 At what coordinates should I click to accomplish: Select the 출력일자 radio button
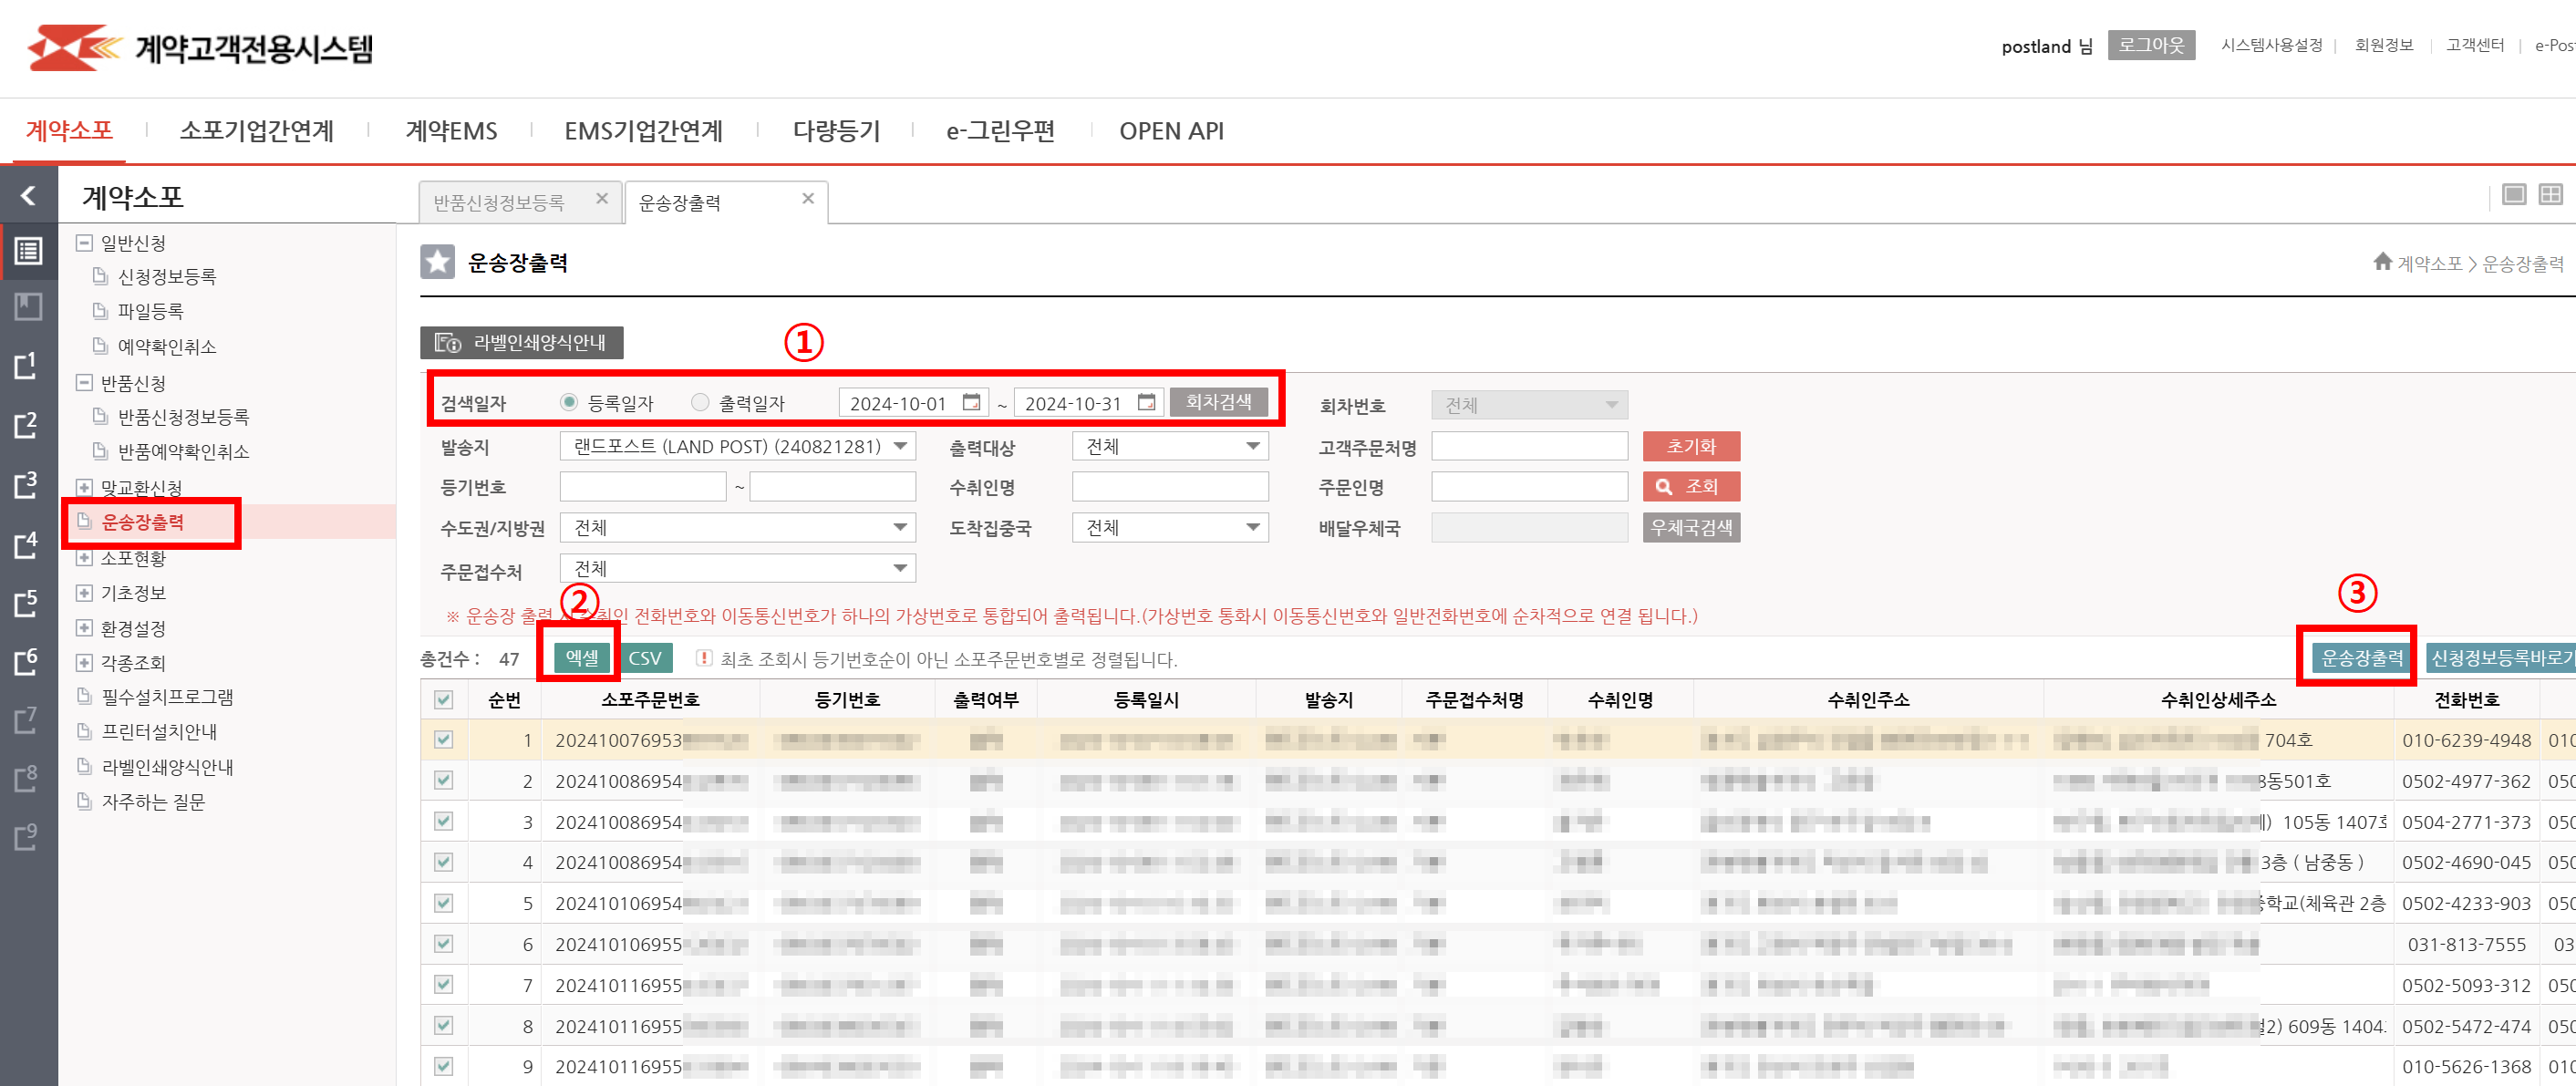(x=700, y=402)
